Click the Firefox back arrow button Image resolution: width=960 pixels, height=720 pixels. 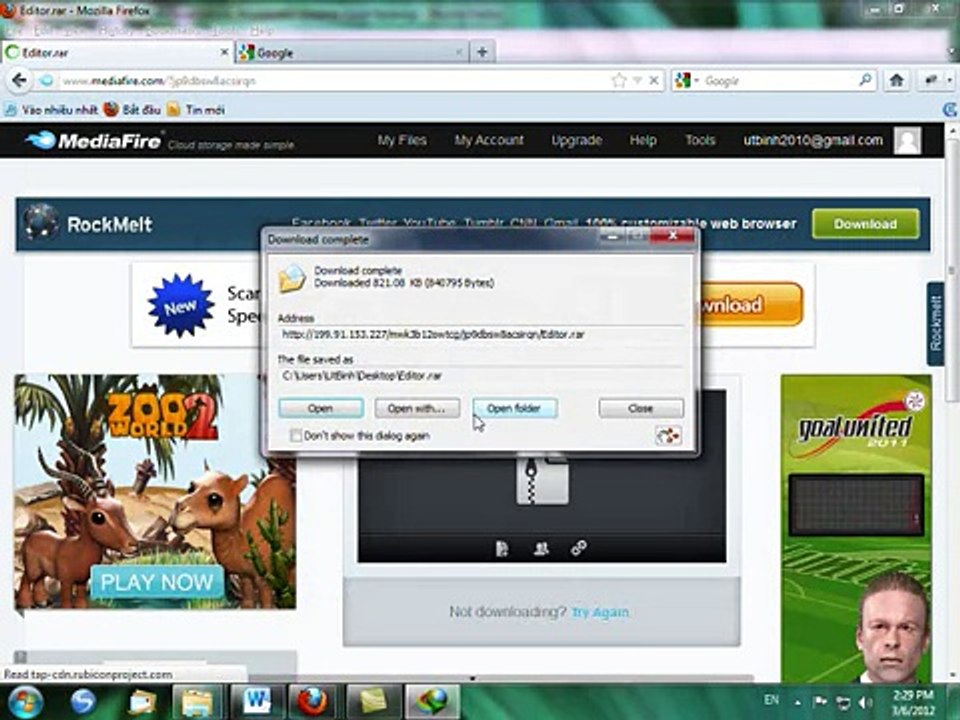[20, 80]
